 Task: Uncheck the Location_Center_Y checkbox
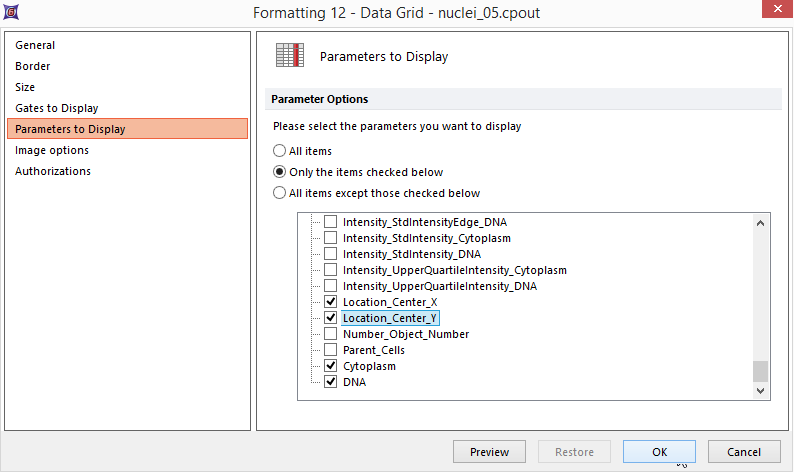click(330, 318)
